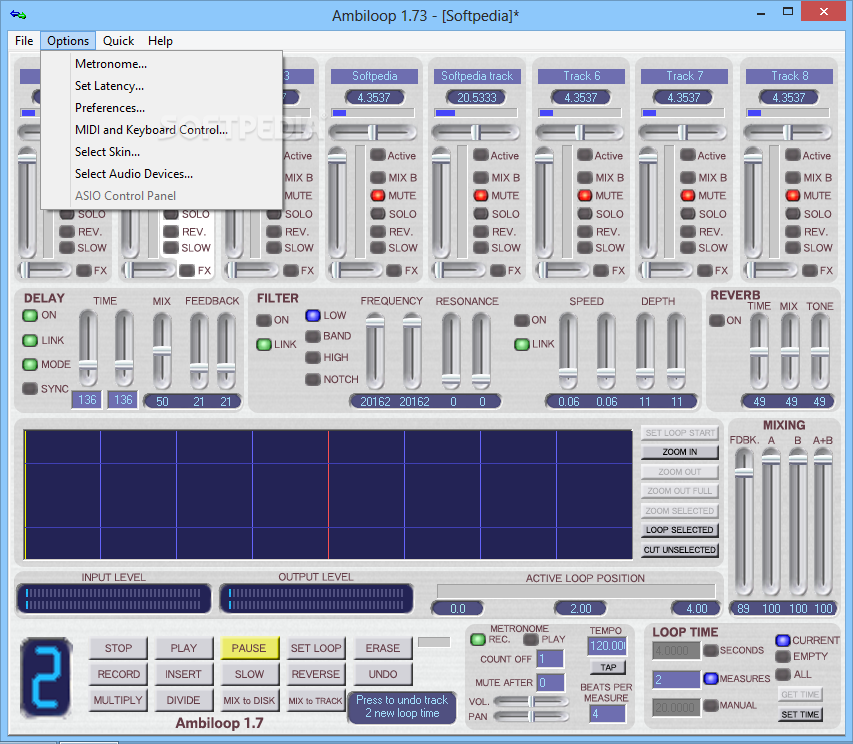Screen dimensions: 853x744
Task: Open the Quick menu
Action: click(118, 41)
